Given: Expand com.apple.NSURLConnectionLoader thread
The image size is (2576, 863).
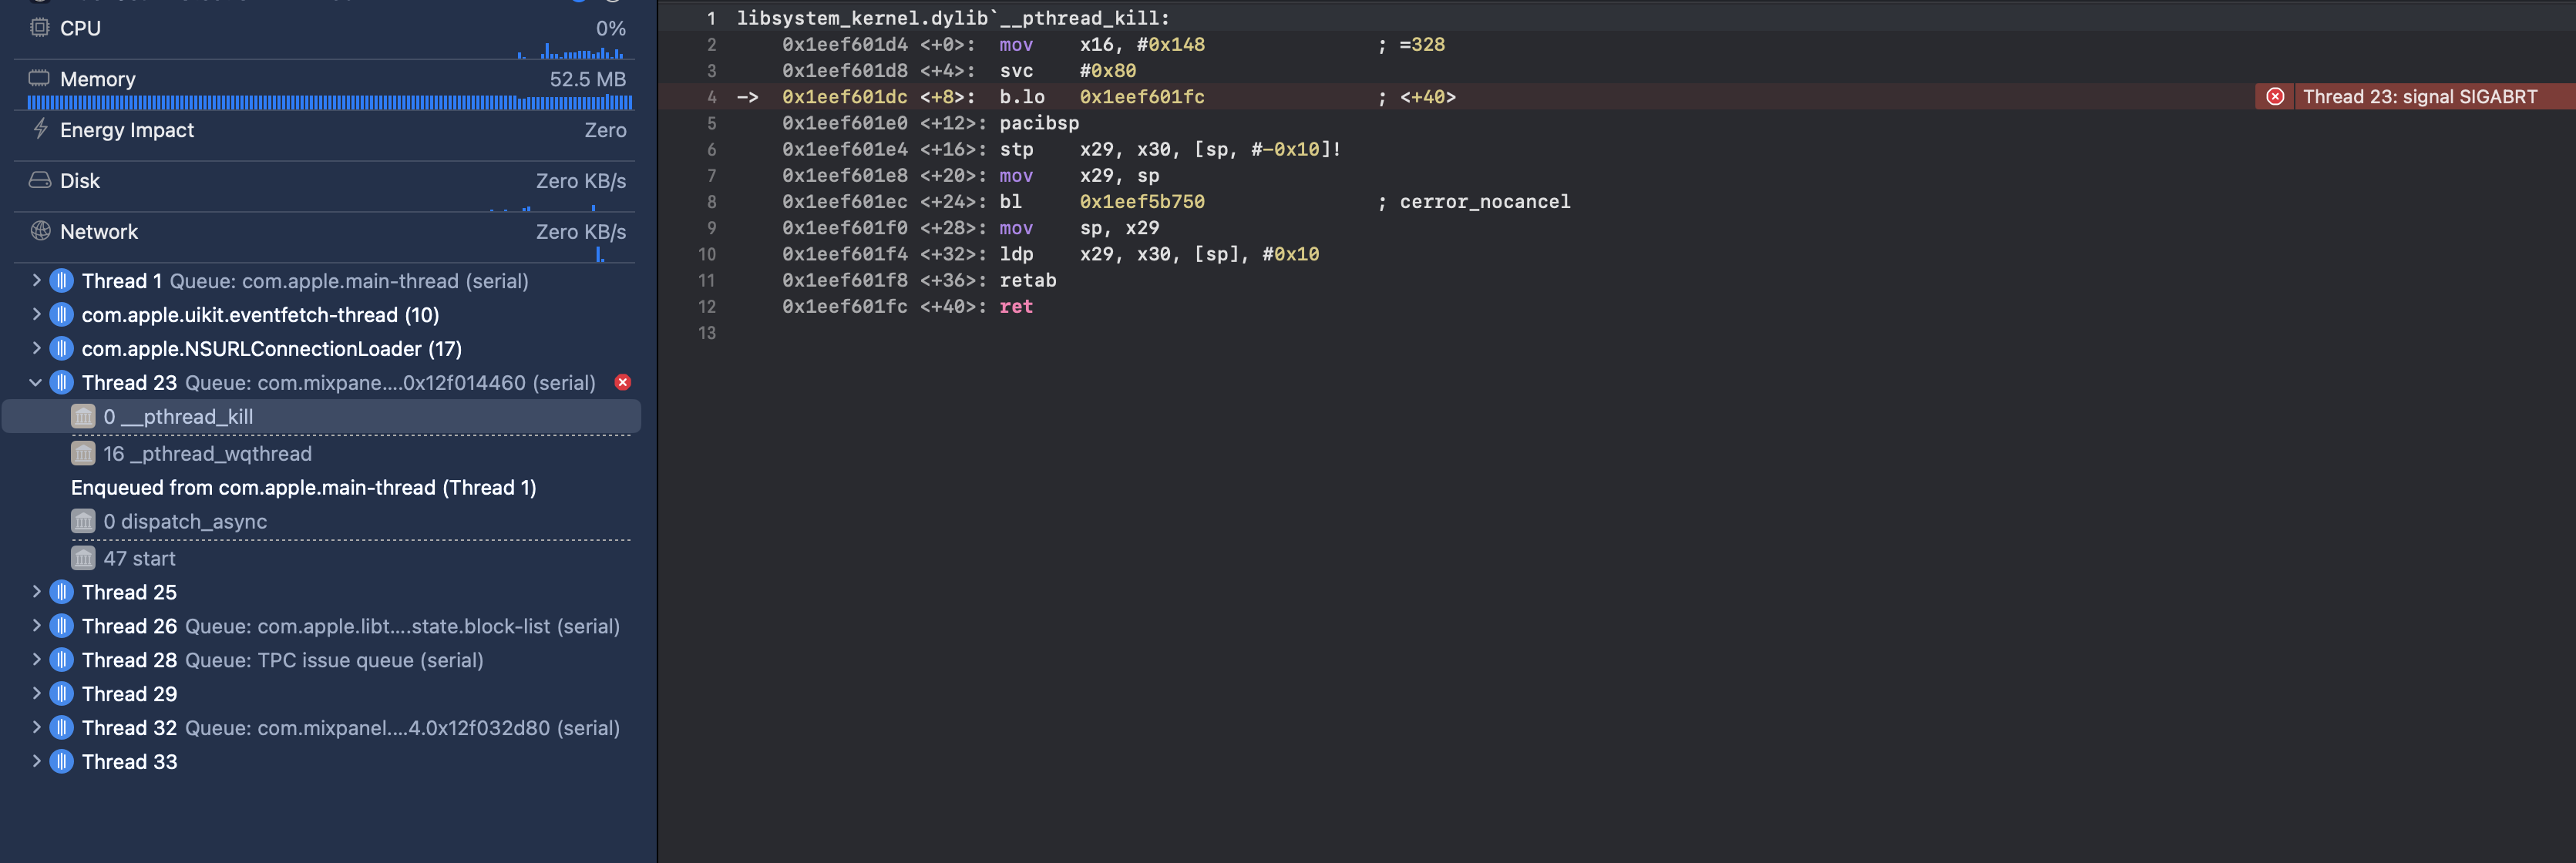Looking at the screenshot, I should click(x=36, y=348).
